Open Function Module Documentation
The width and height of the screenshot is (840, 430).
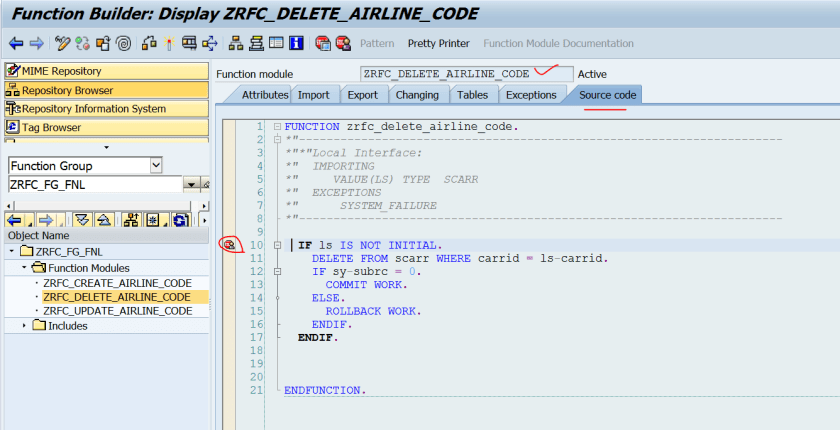coord(558,43)
